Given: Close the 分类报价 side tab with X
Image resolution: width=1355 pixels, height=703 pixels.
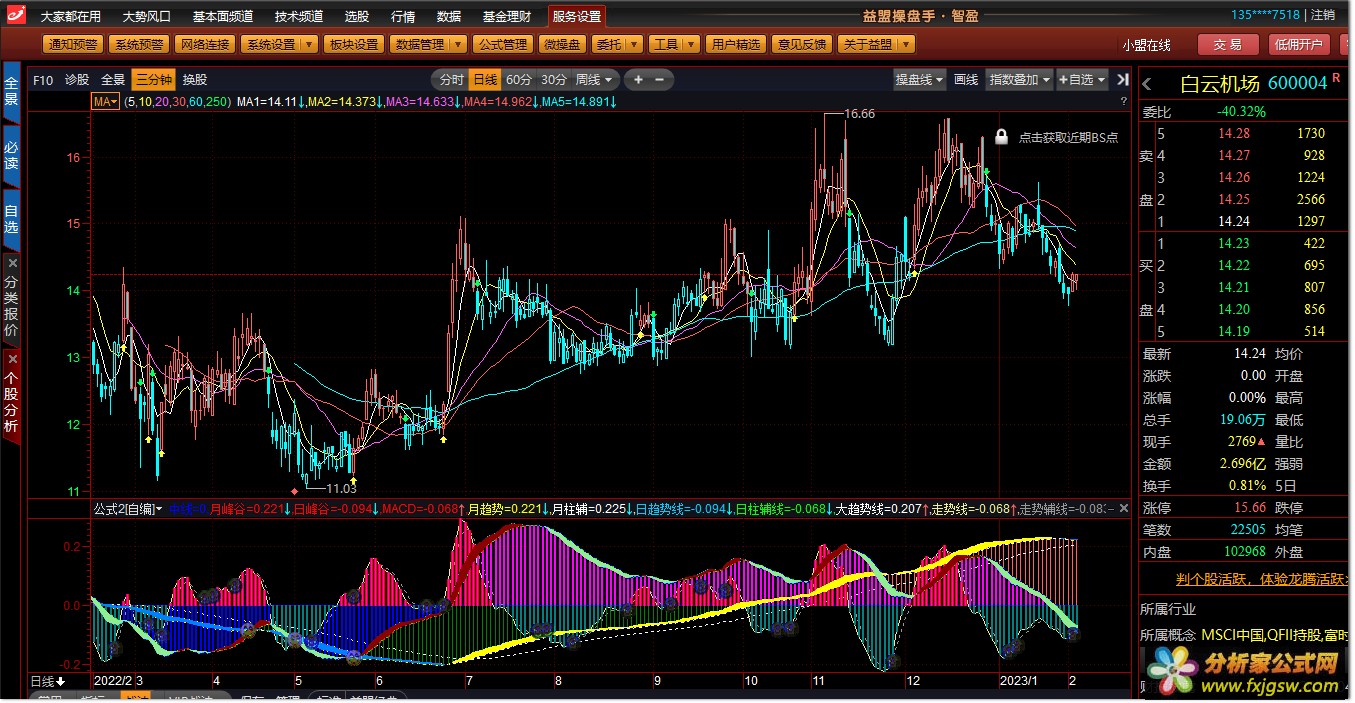Looking at the screenshot, I should coord(12,263).
